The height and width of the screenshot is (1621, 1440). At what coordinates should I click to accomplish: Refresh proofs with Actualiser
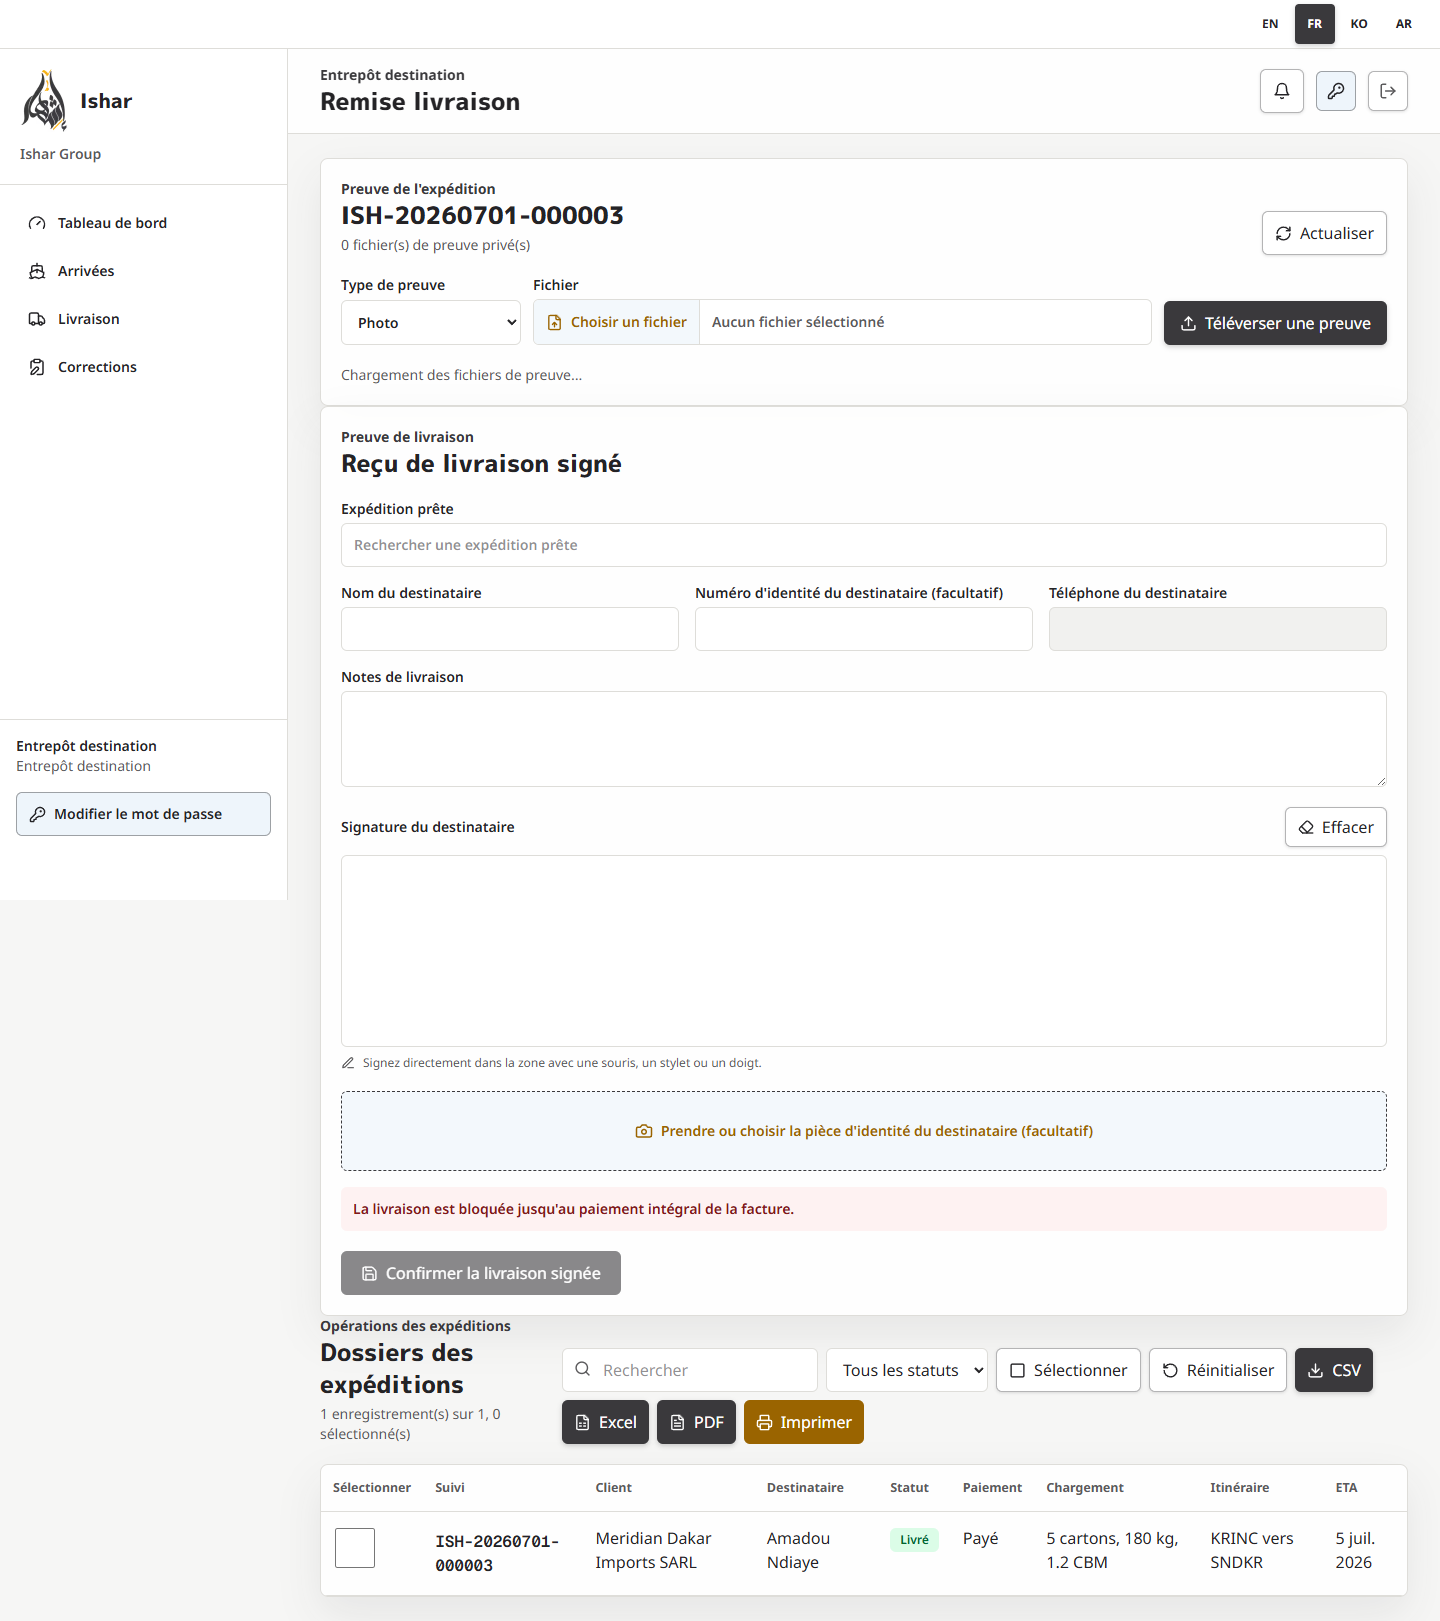point(1324,233)
